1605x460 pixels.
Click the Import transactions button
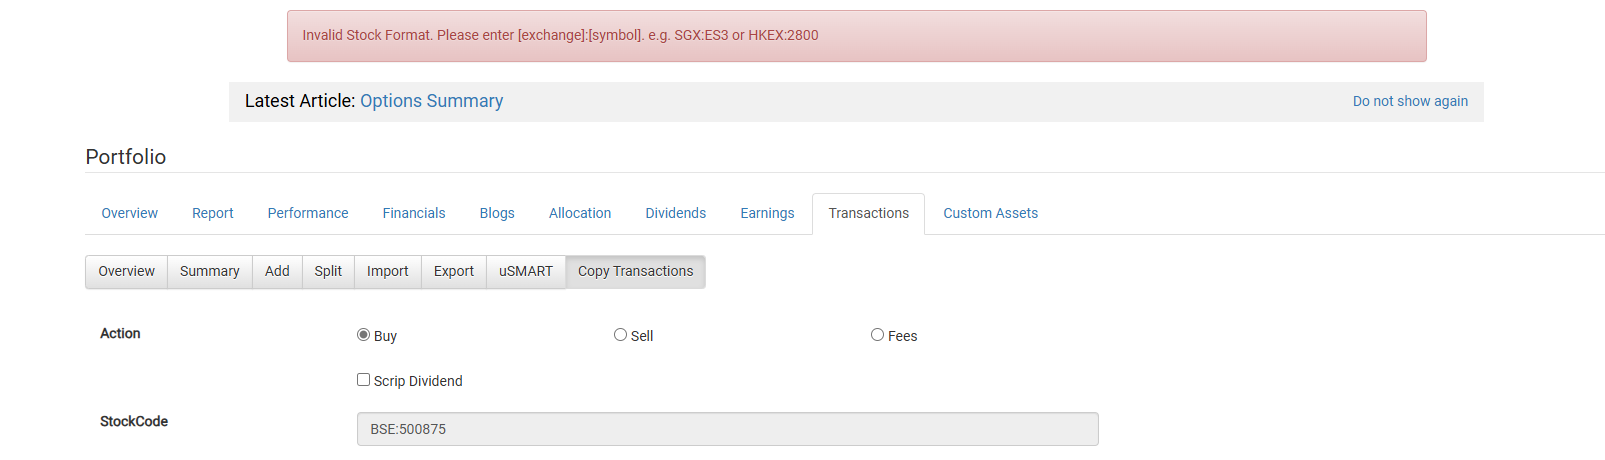(387, 271)
